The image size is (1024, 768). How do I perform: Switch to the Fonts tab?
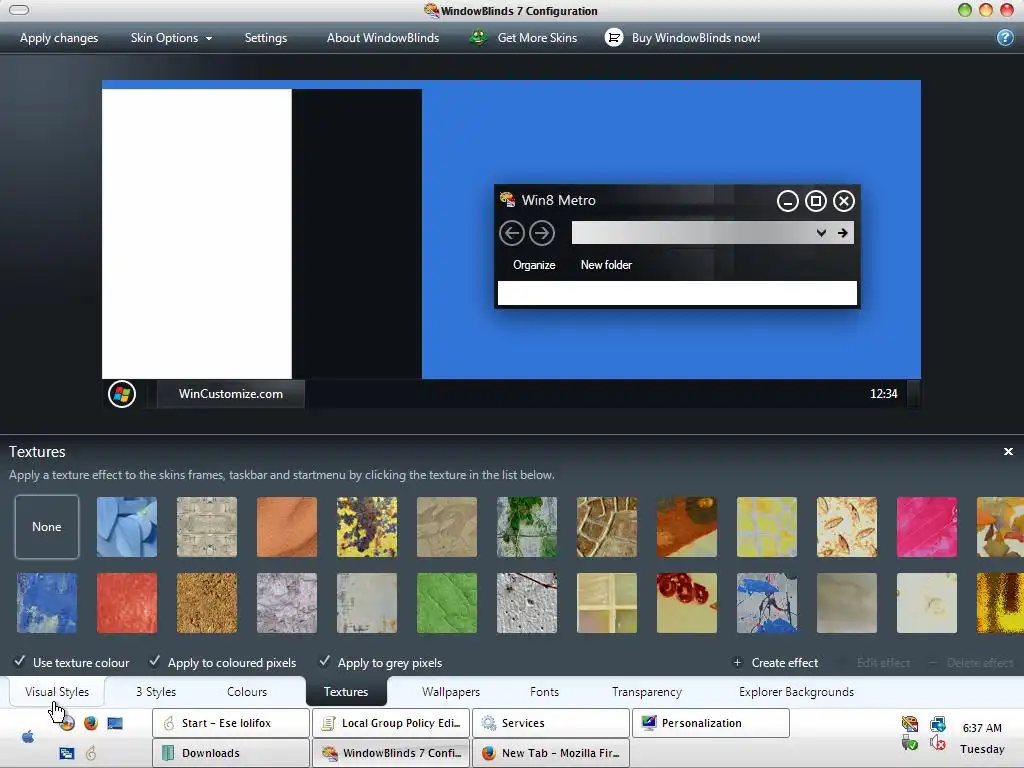[x=545, y=692]
